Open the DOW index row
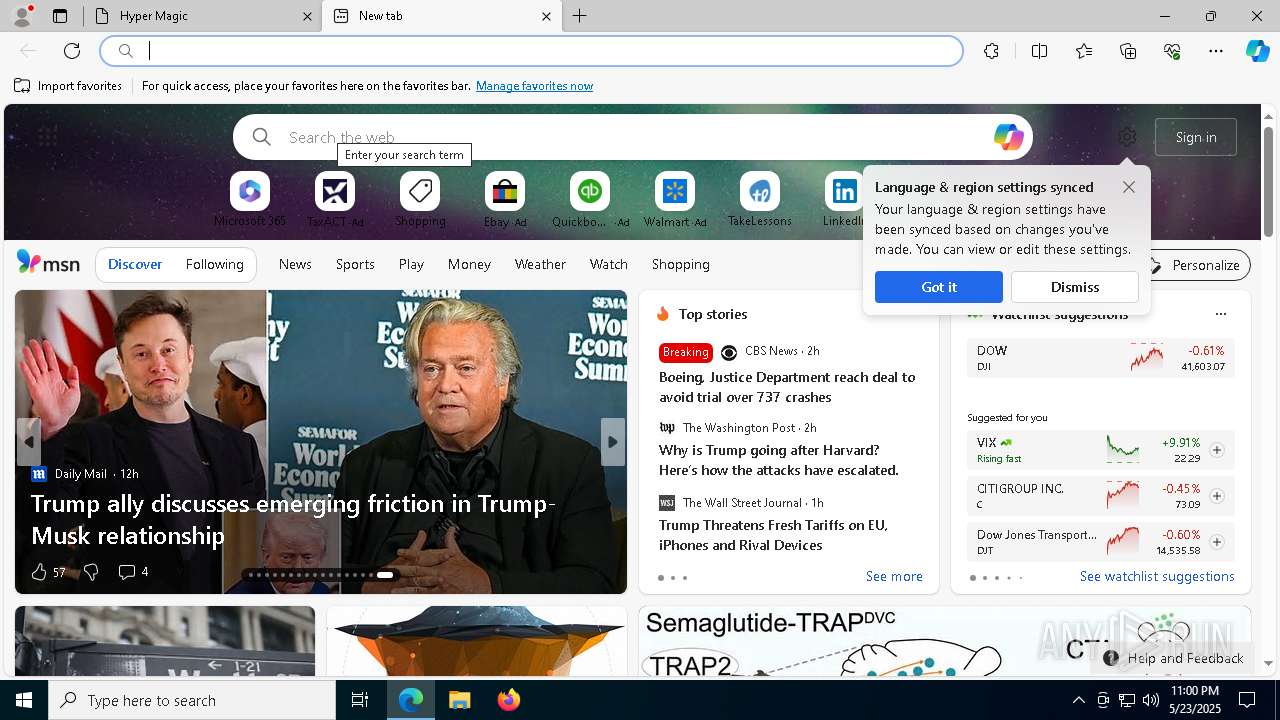The width and height of the screenshot is (1280, 720). pos(1100,358)
